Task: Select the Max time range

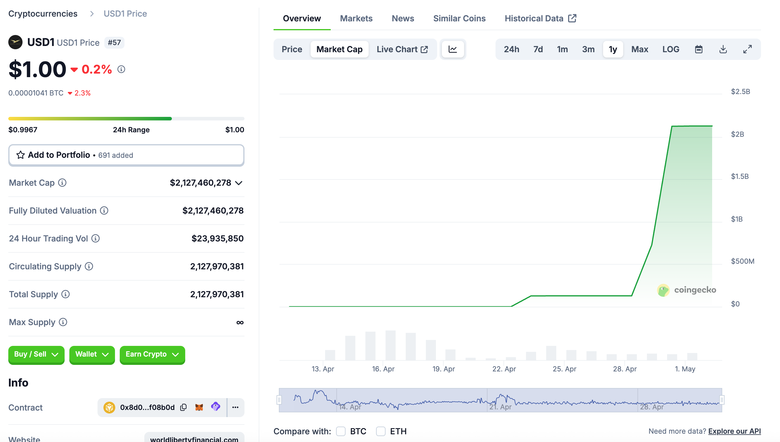Action: click(x=640, y=49)
